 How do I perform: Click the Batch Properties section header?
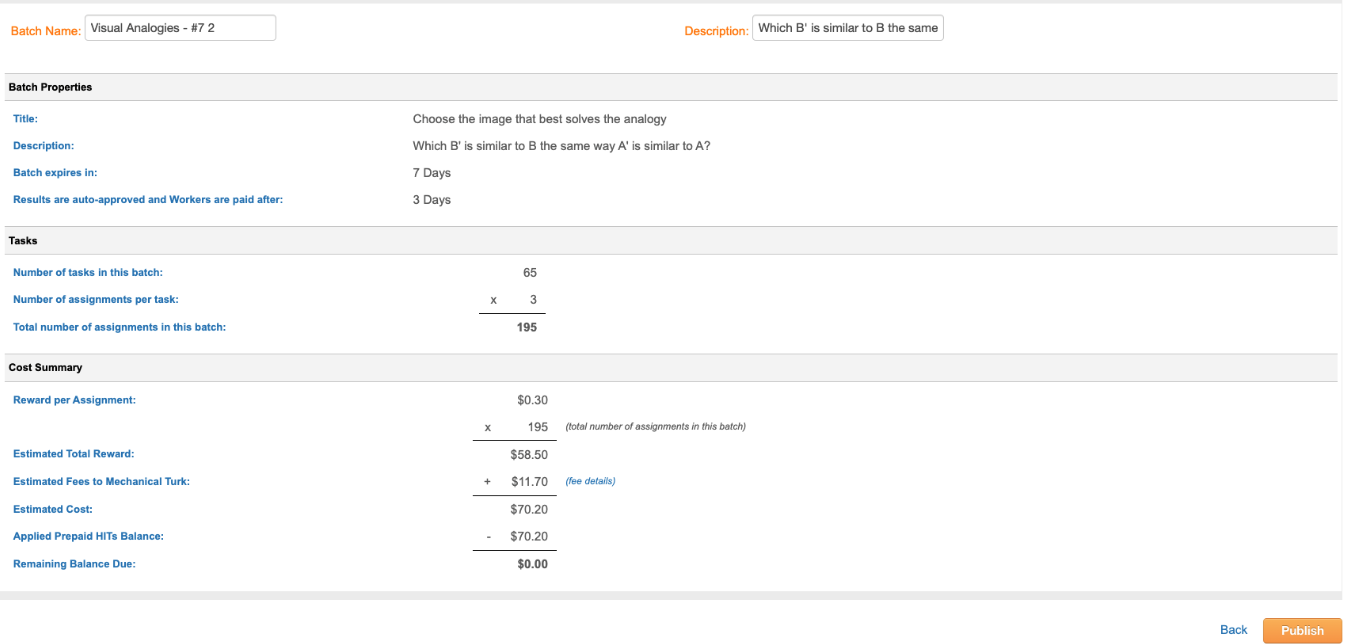tap(50, 87)
